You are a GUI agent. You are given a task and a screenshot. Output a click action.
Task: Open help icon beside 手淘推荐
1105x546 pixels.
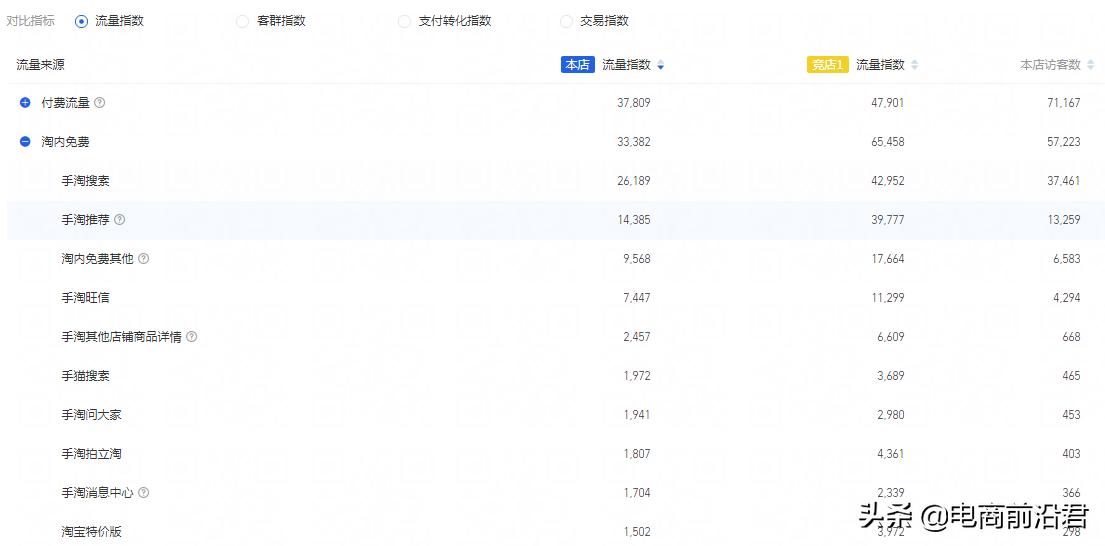click(x=120, y=220)
